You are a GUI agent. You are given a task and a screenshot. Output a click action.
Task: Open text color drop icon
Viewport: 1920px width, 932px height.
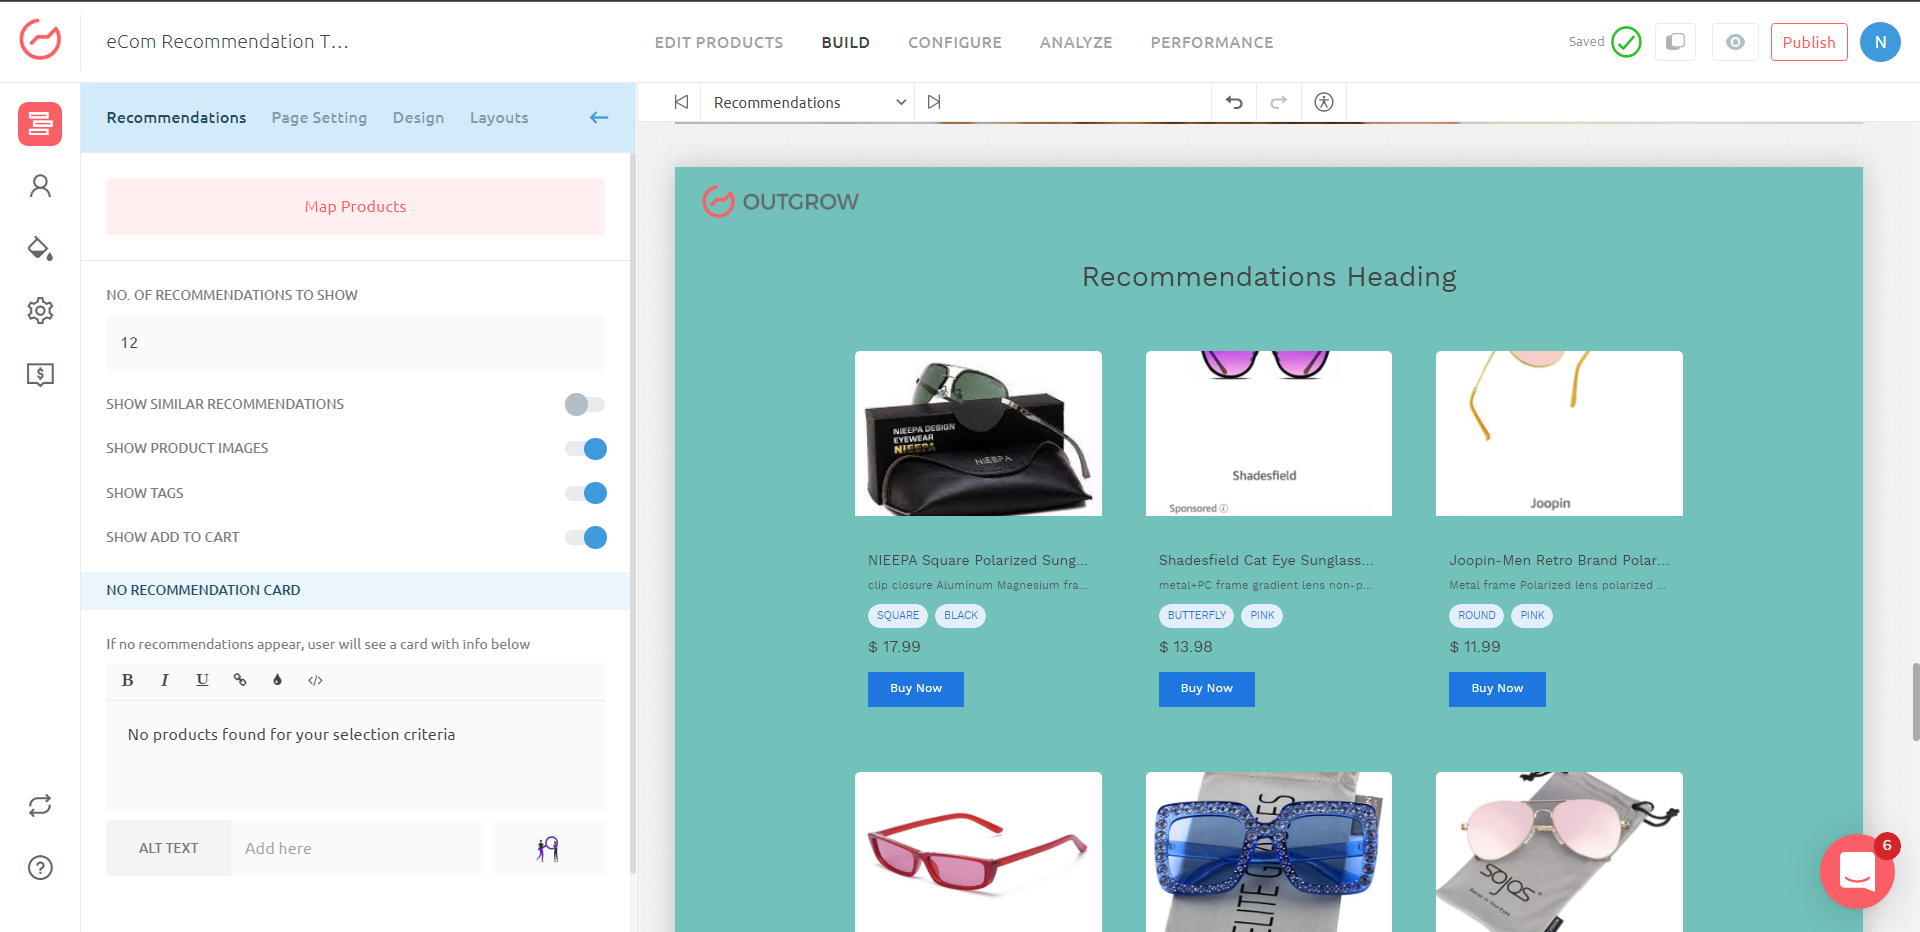click(277, 680)
